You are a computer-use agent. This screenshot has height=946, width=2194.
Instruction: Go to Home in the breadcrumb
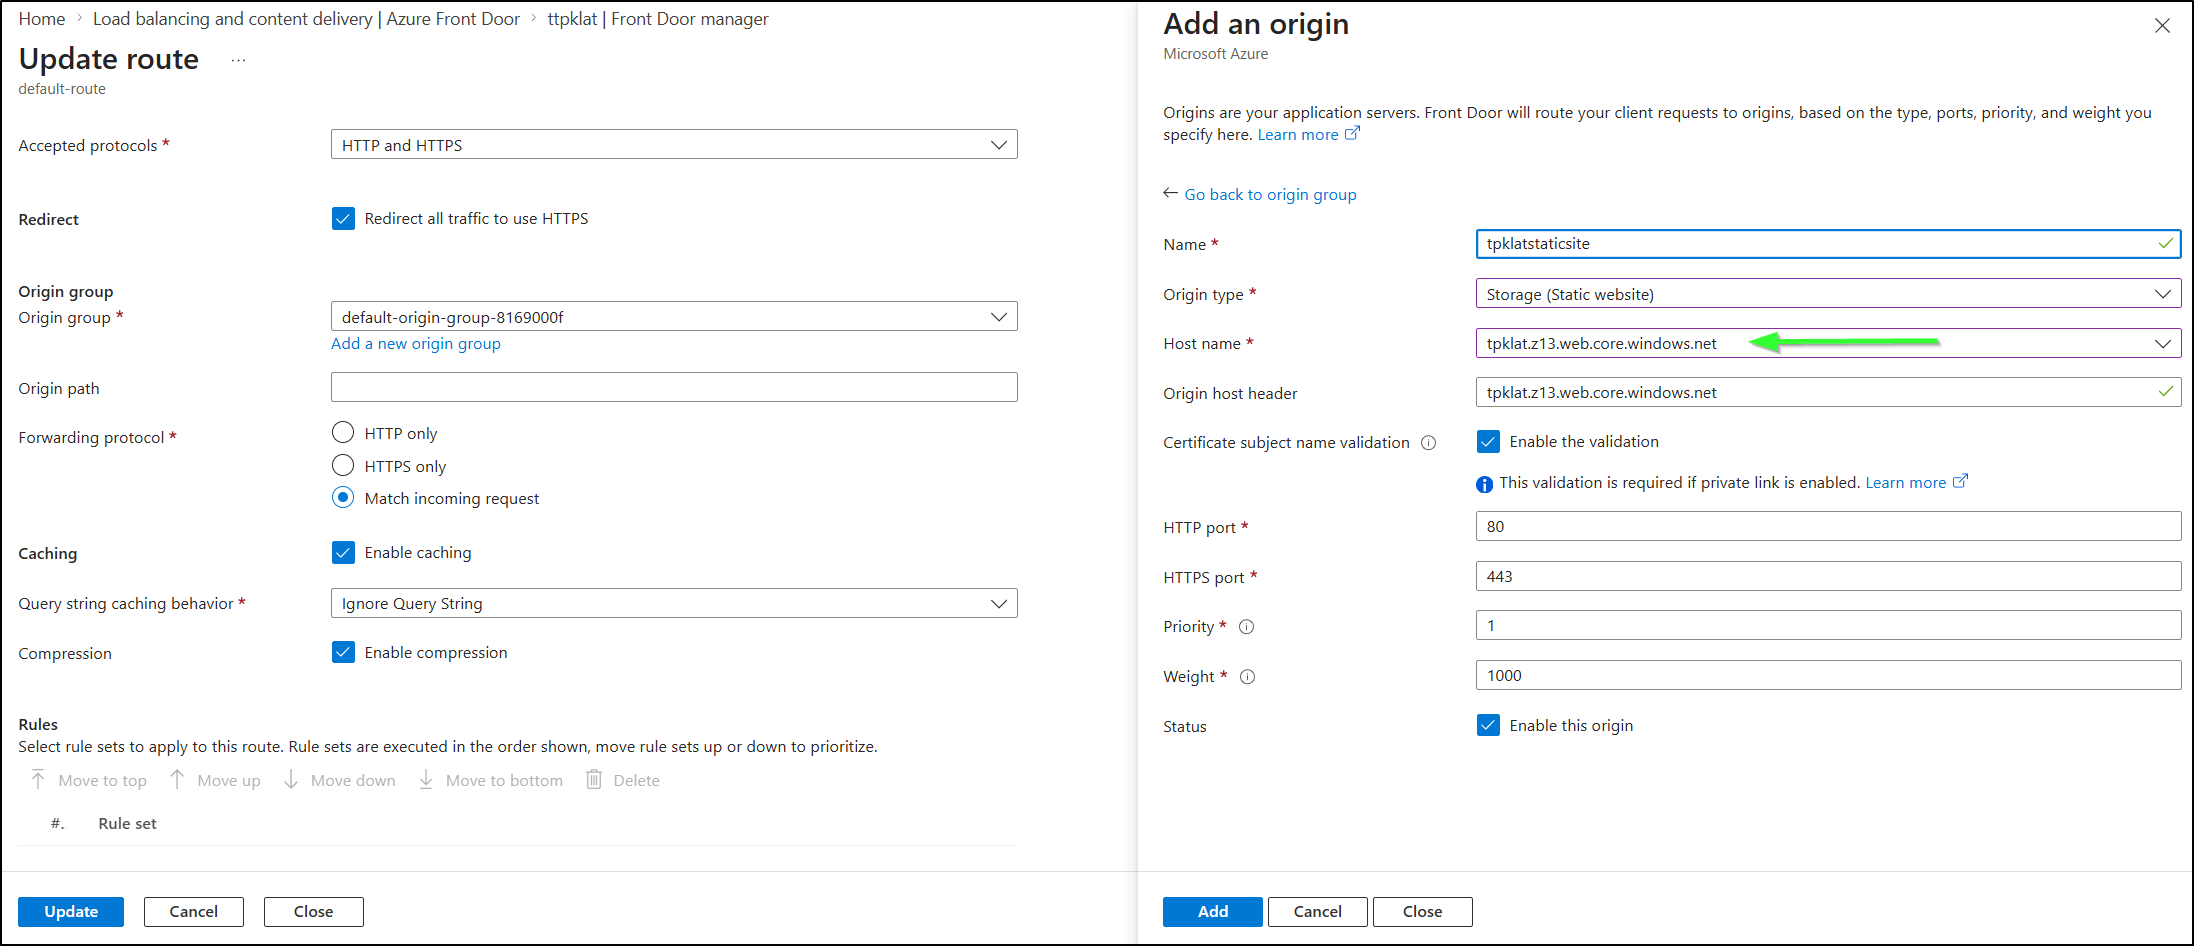point(42,19)
